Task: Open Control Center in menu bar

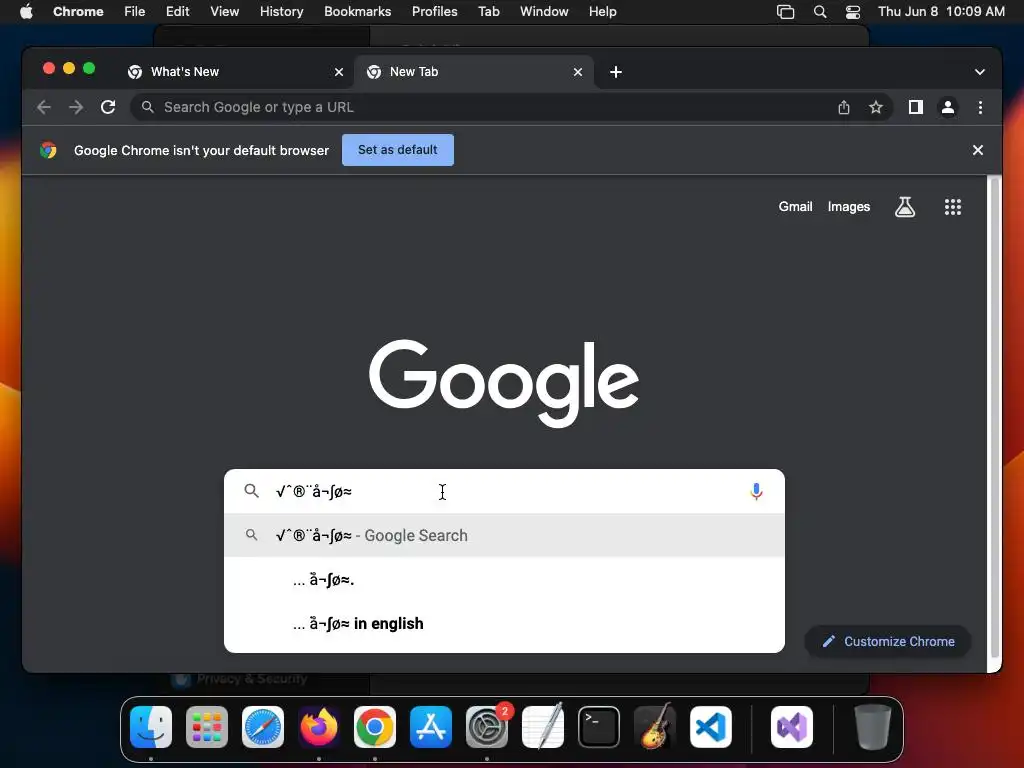Action: coord(852,12)
